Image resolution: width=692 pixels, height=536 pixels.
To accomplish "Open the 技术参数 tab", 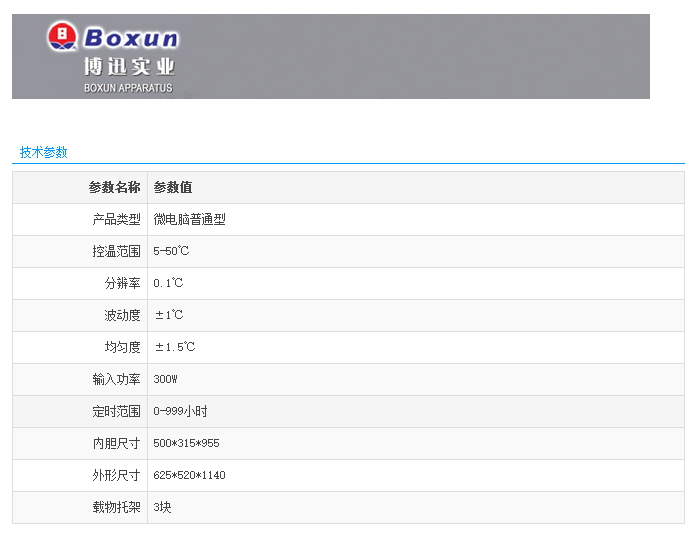I will [44, 152].
